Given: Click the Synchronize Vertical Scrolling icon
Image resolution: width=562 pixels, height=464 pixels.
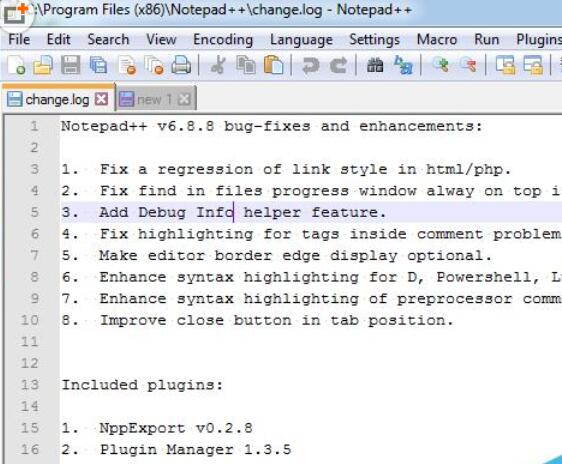Looking at the screenshot, I should pyautogui.click(x=505, y=65).
